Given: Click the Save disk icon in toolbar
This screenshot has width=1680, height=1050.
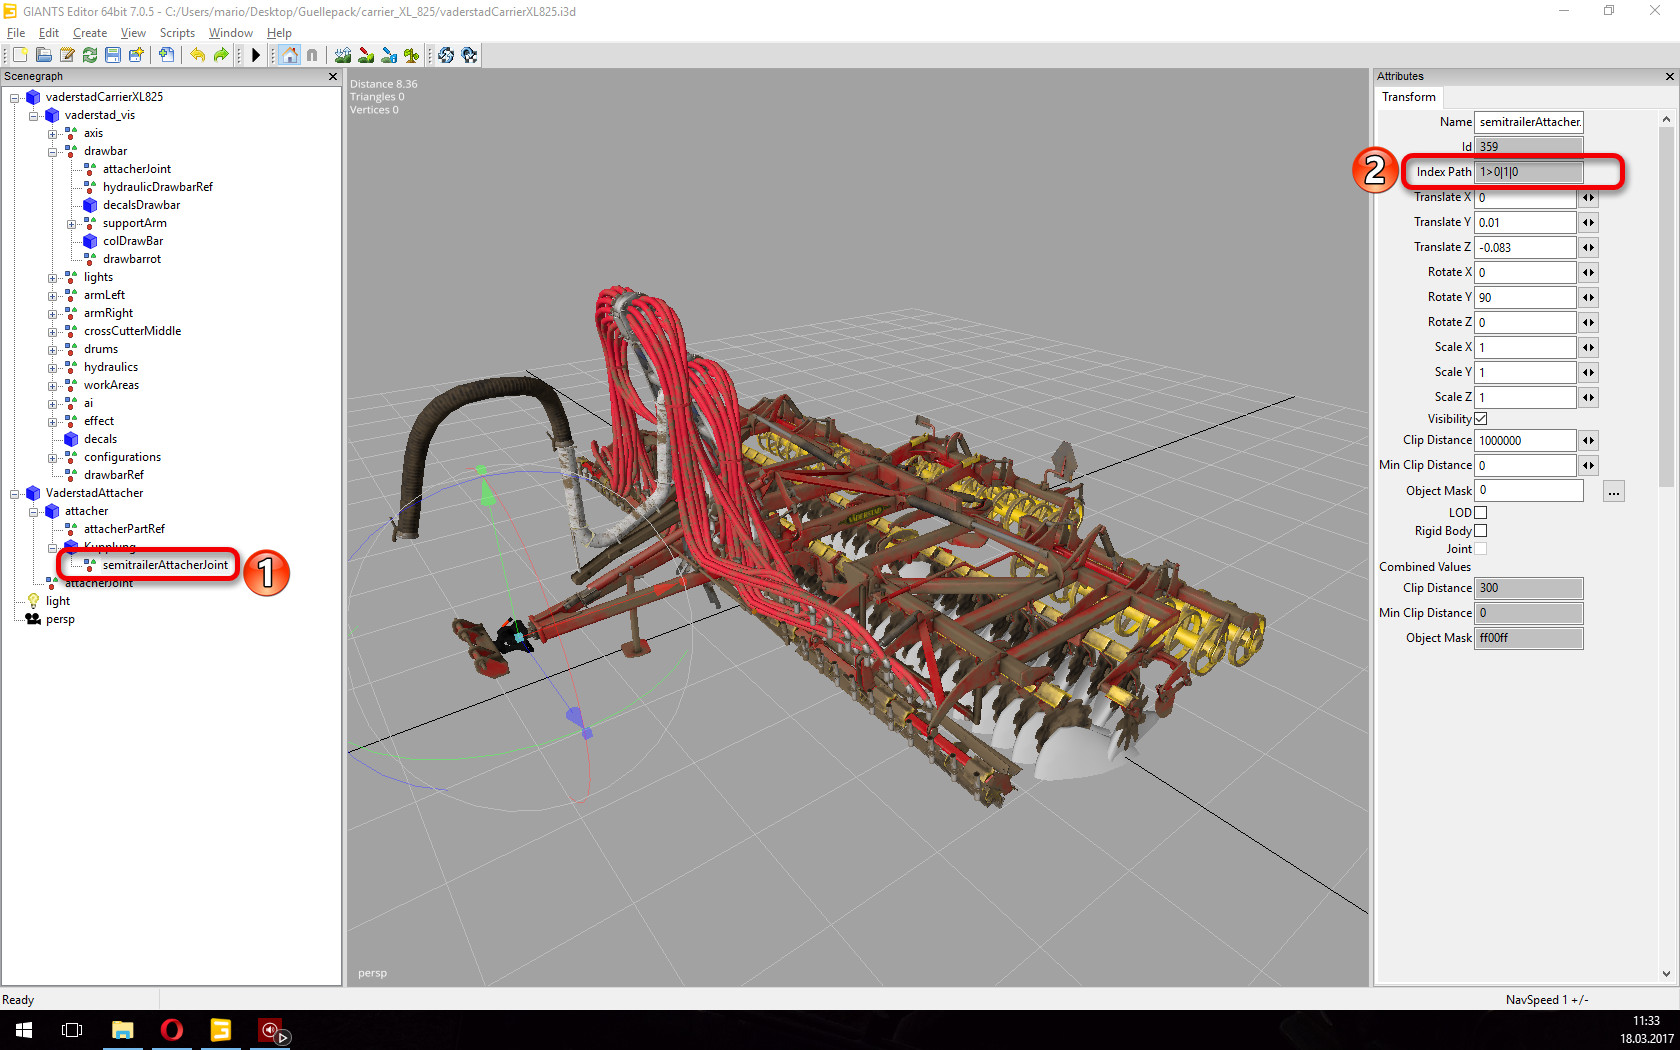Looking at the screenshot, I should (x=113, y=55).
